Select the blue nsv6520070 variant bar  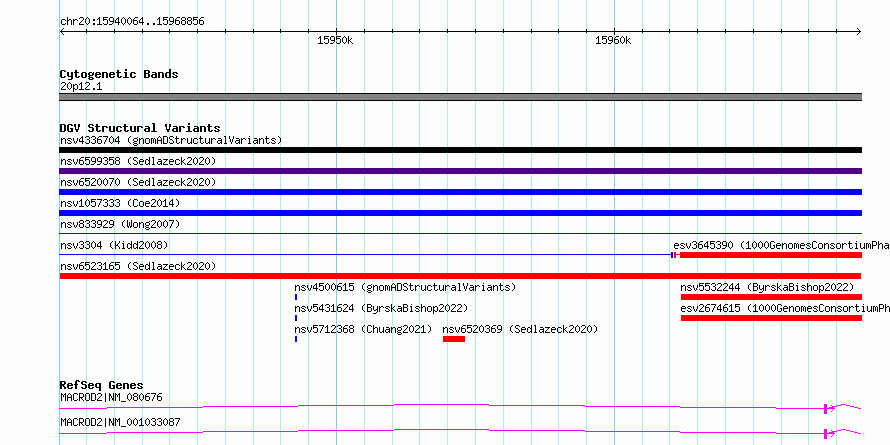460,192
